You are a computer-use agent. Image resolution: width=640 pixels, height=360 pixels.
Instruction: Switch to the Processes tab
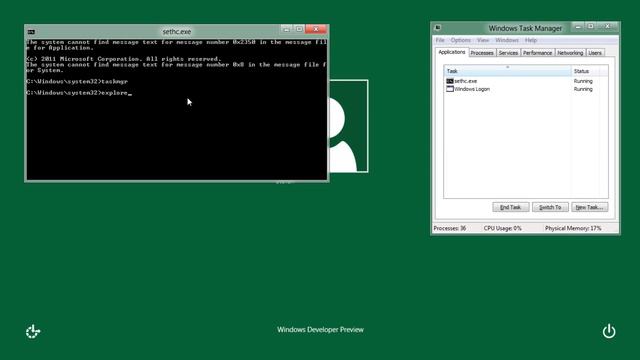(482, 53)
